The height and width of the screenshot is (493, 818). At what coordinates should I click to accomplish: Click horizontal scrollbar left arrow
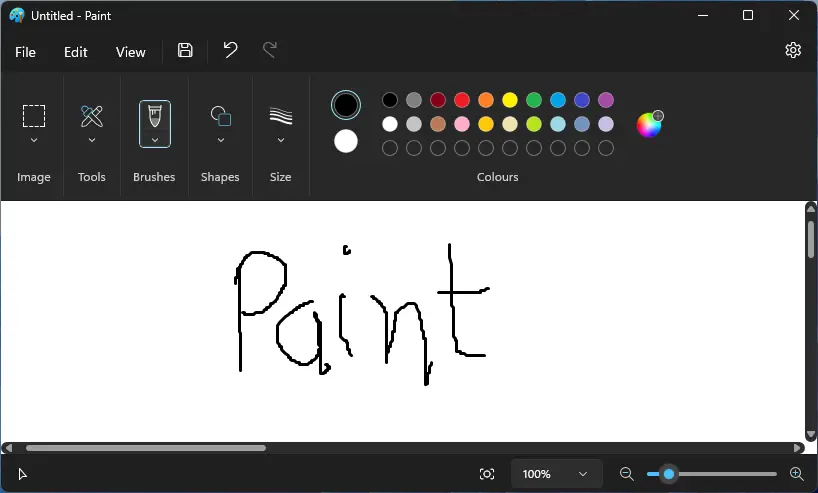pyautogui.click(x=8, y=448)
